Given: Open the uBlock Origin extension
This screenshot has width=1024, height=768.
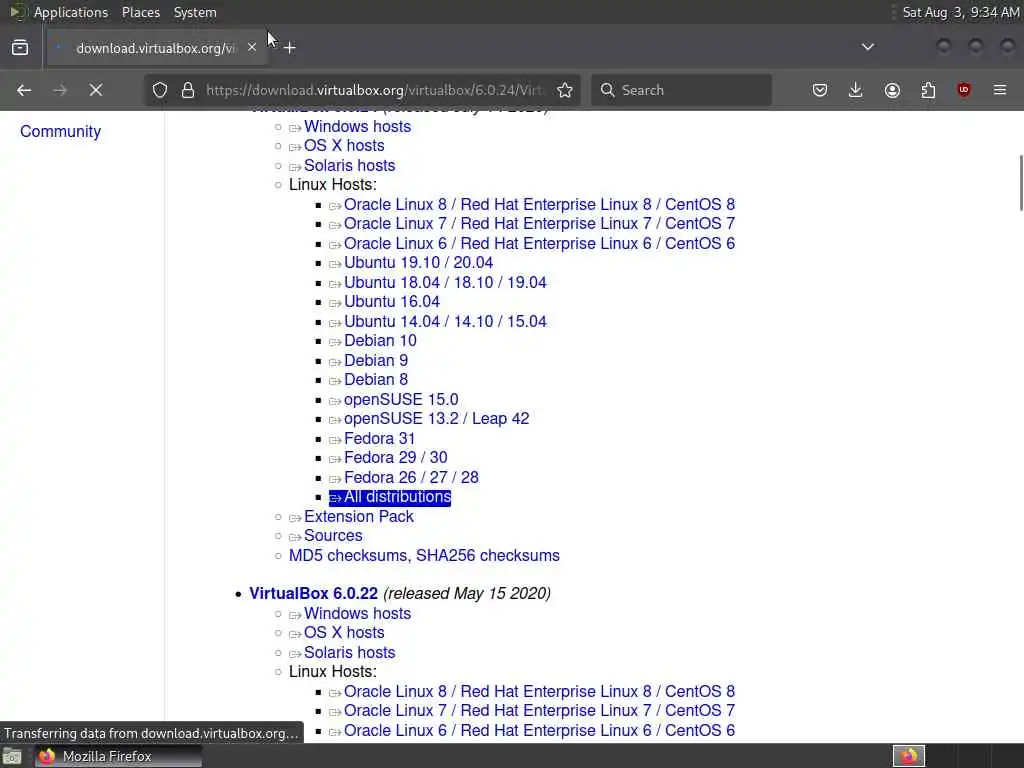Looking at the screenshot, I should pyautogui.click(x=964, y=90).
